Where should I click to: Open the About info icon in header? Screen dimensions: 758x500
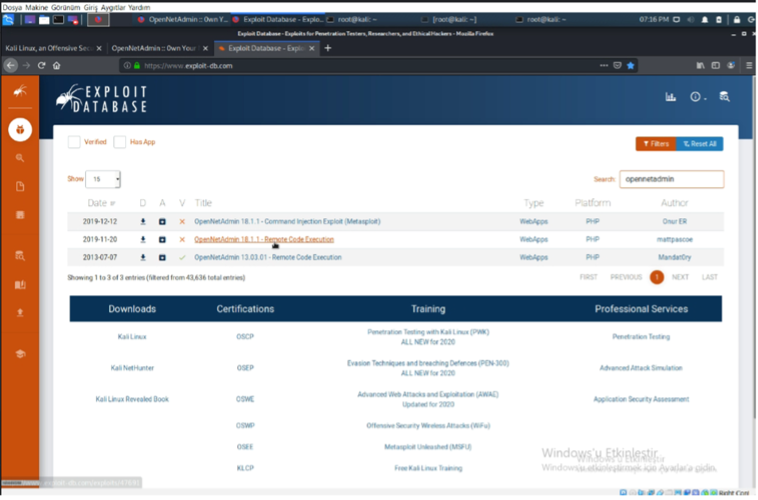click(x=697, y=97)
